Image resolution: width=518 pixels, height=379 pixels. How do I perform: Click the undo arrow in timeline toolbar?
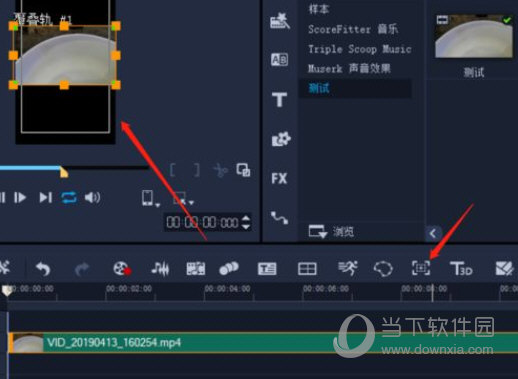pyautogui.click(x=43, y=269)
